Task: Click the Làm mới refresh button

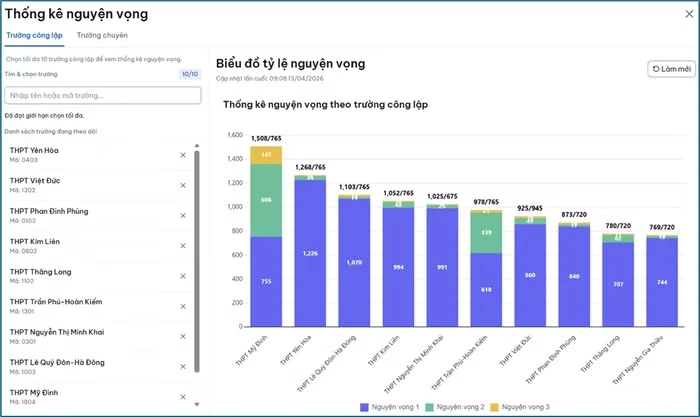Action: click(671, 69)
